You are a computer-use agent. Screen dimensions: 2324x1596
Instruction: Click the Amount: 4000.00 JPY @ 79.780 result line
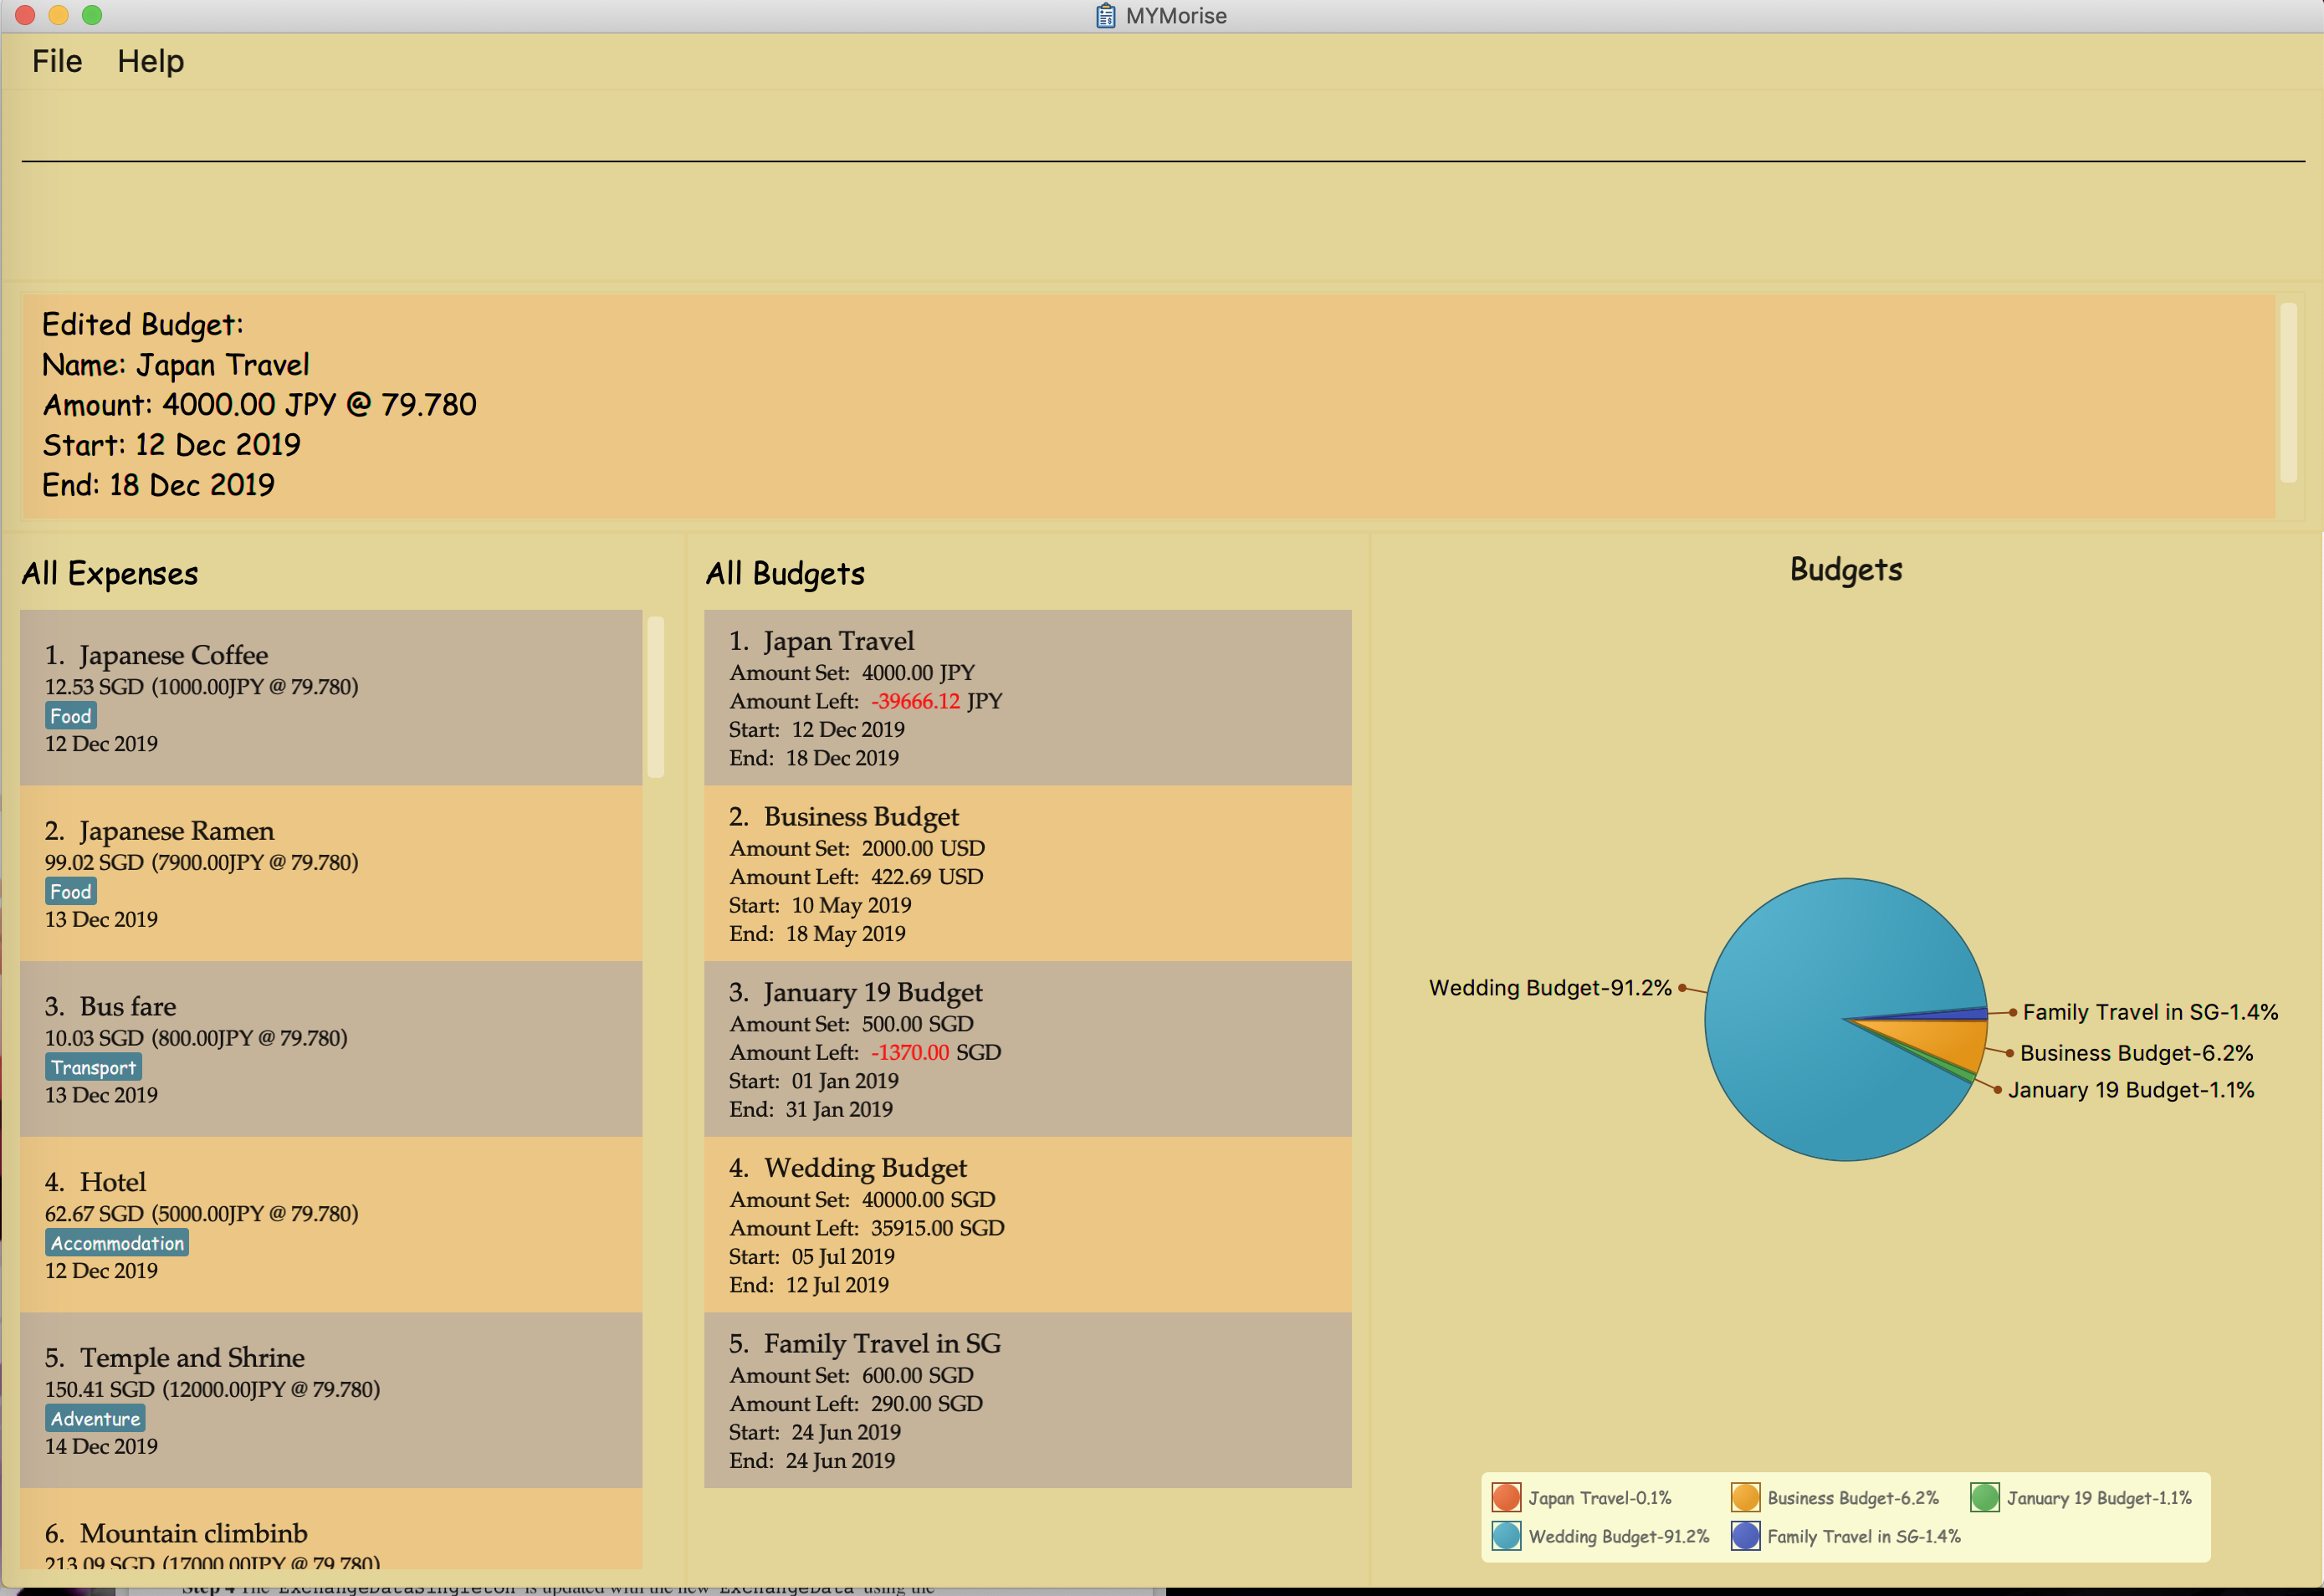click(x=259, y=405)
